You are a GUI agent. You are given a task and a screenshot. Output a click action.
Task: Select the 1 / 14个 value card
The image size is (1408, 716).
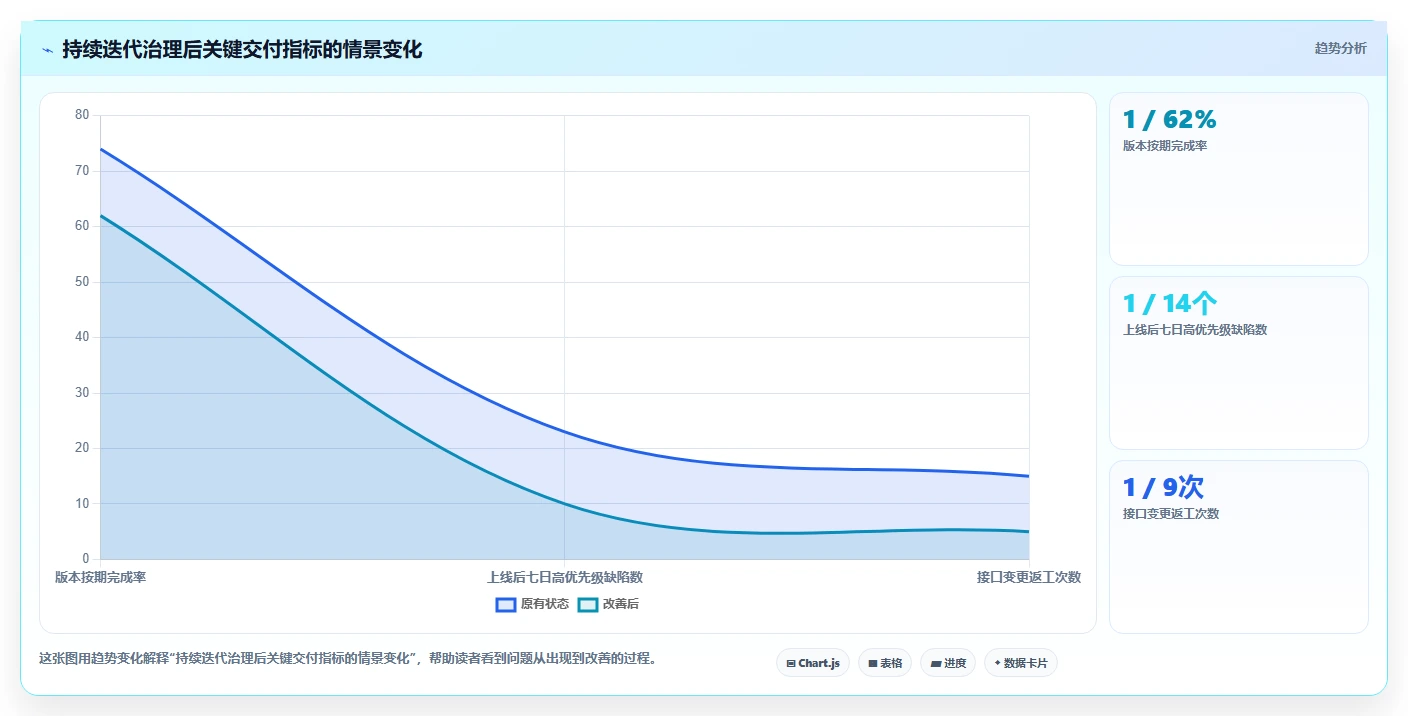1239,363
